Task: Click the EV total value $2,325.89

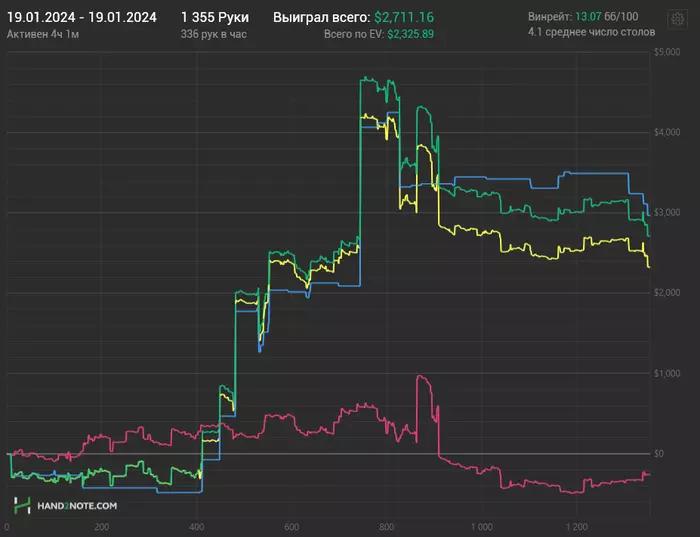Action: 410,34
